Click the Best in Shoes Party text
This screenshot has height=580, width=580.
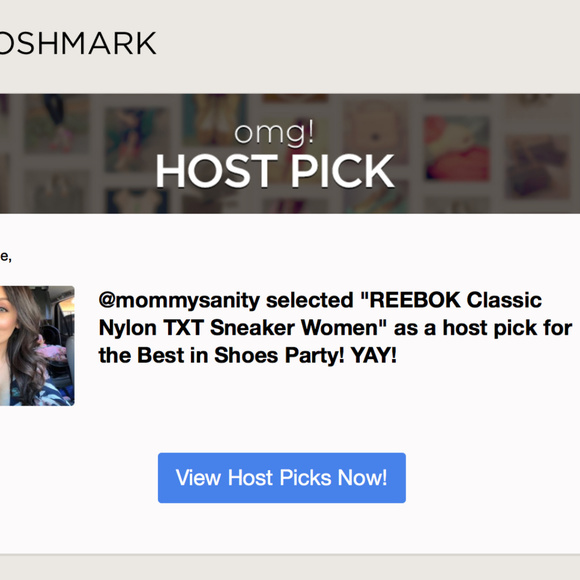click(x=240, y=355)
